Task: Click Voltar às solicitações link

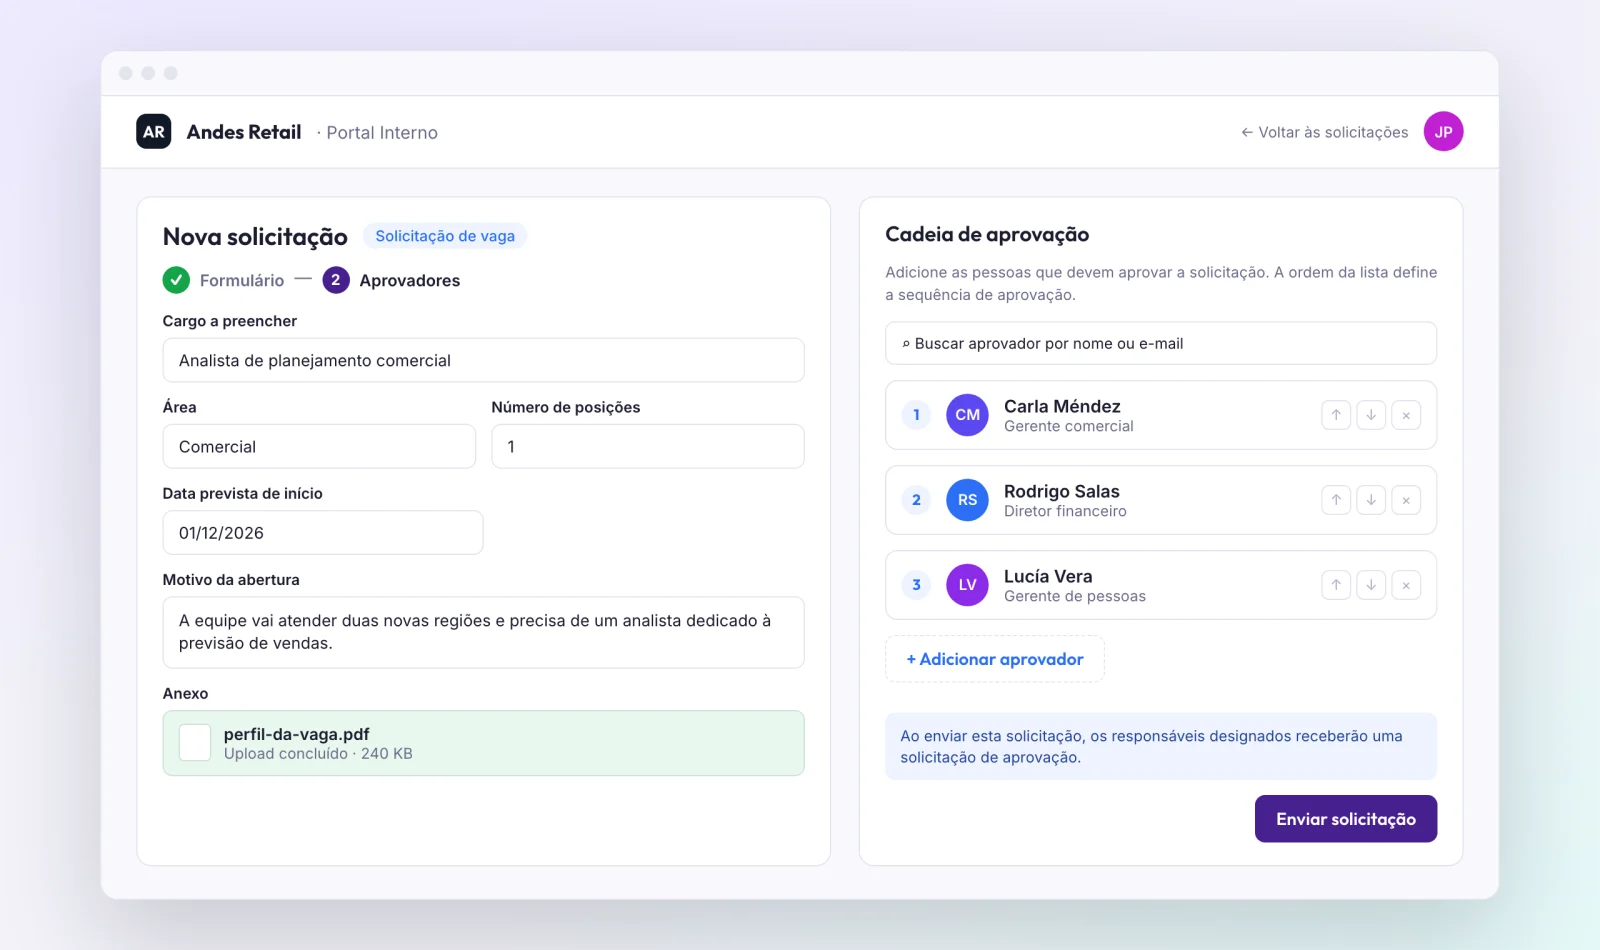Action: pyautogui.click(x=1324, y=132)
